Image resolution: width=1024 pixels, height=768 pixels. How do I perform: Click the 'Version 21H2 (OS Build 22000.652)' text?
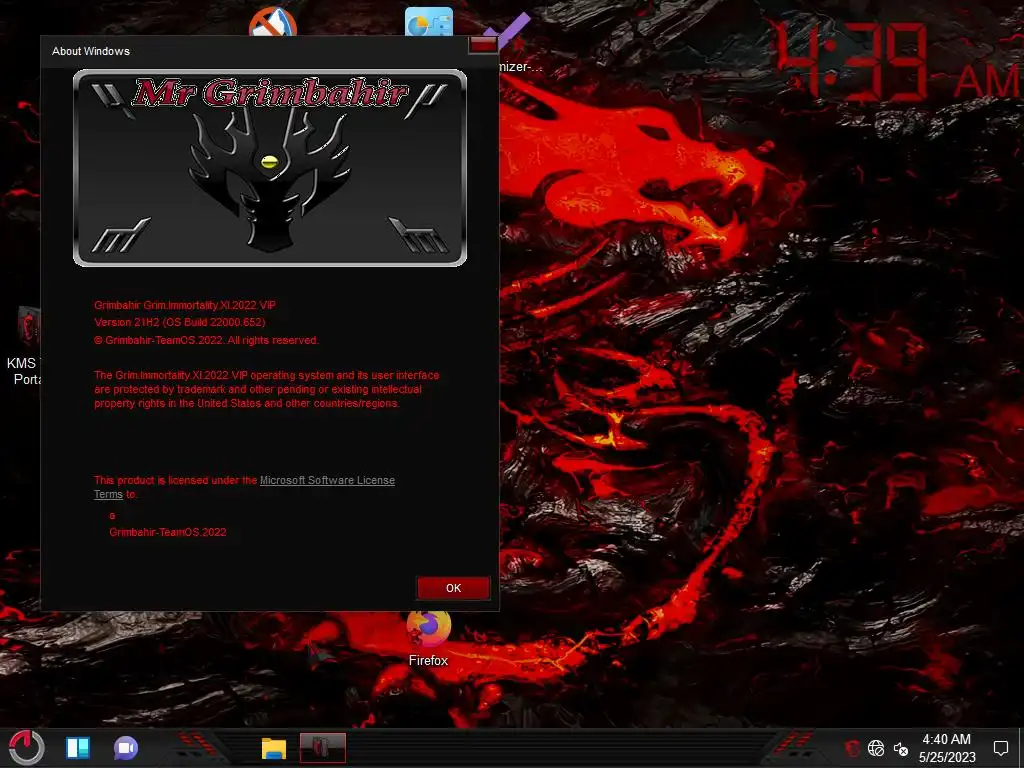tap(180, 322)
